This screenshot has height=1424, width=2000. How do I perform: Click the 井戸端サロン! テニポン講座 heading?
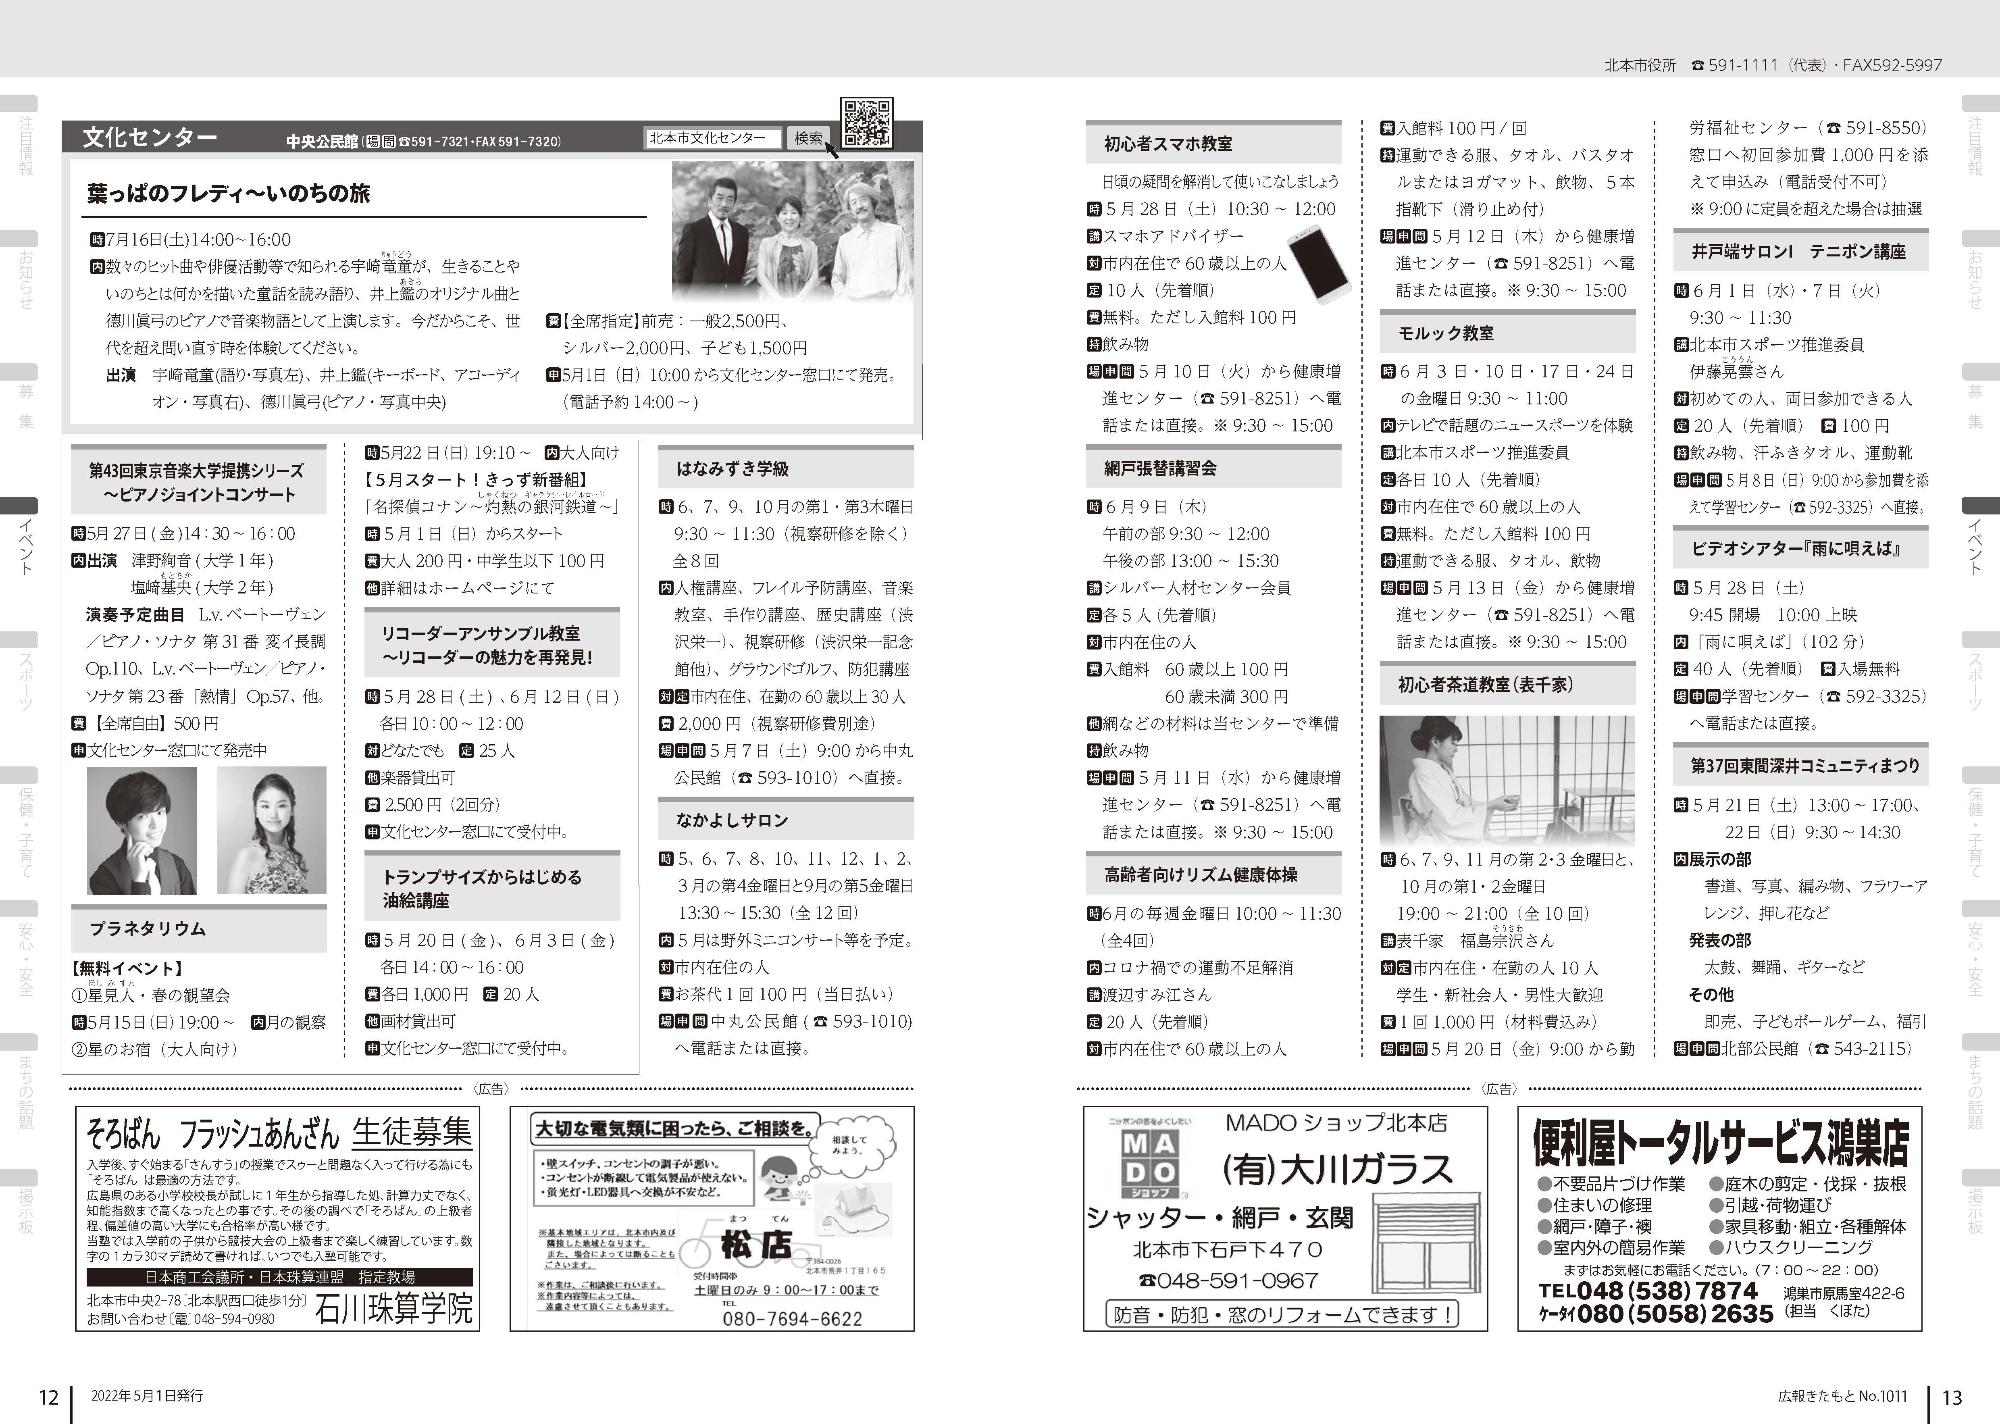point(1799,252)
